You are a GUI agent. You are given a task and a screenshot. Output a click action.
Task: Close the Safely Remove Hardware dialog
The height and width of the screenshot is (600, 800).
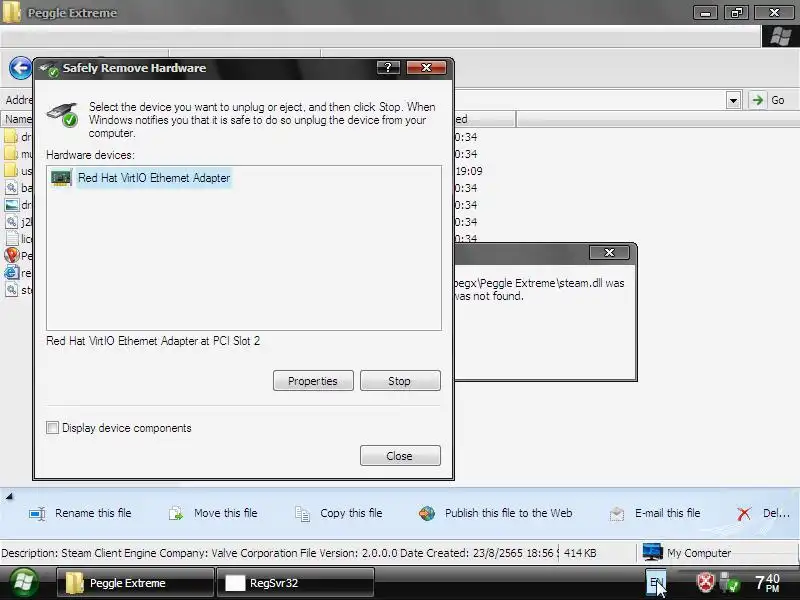point(400,456)
